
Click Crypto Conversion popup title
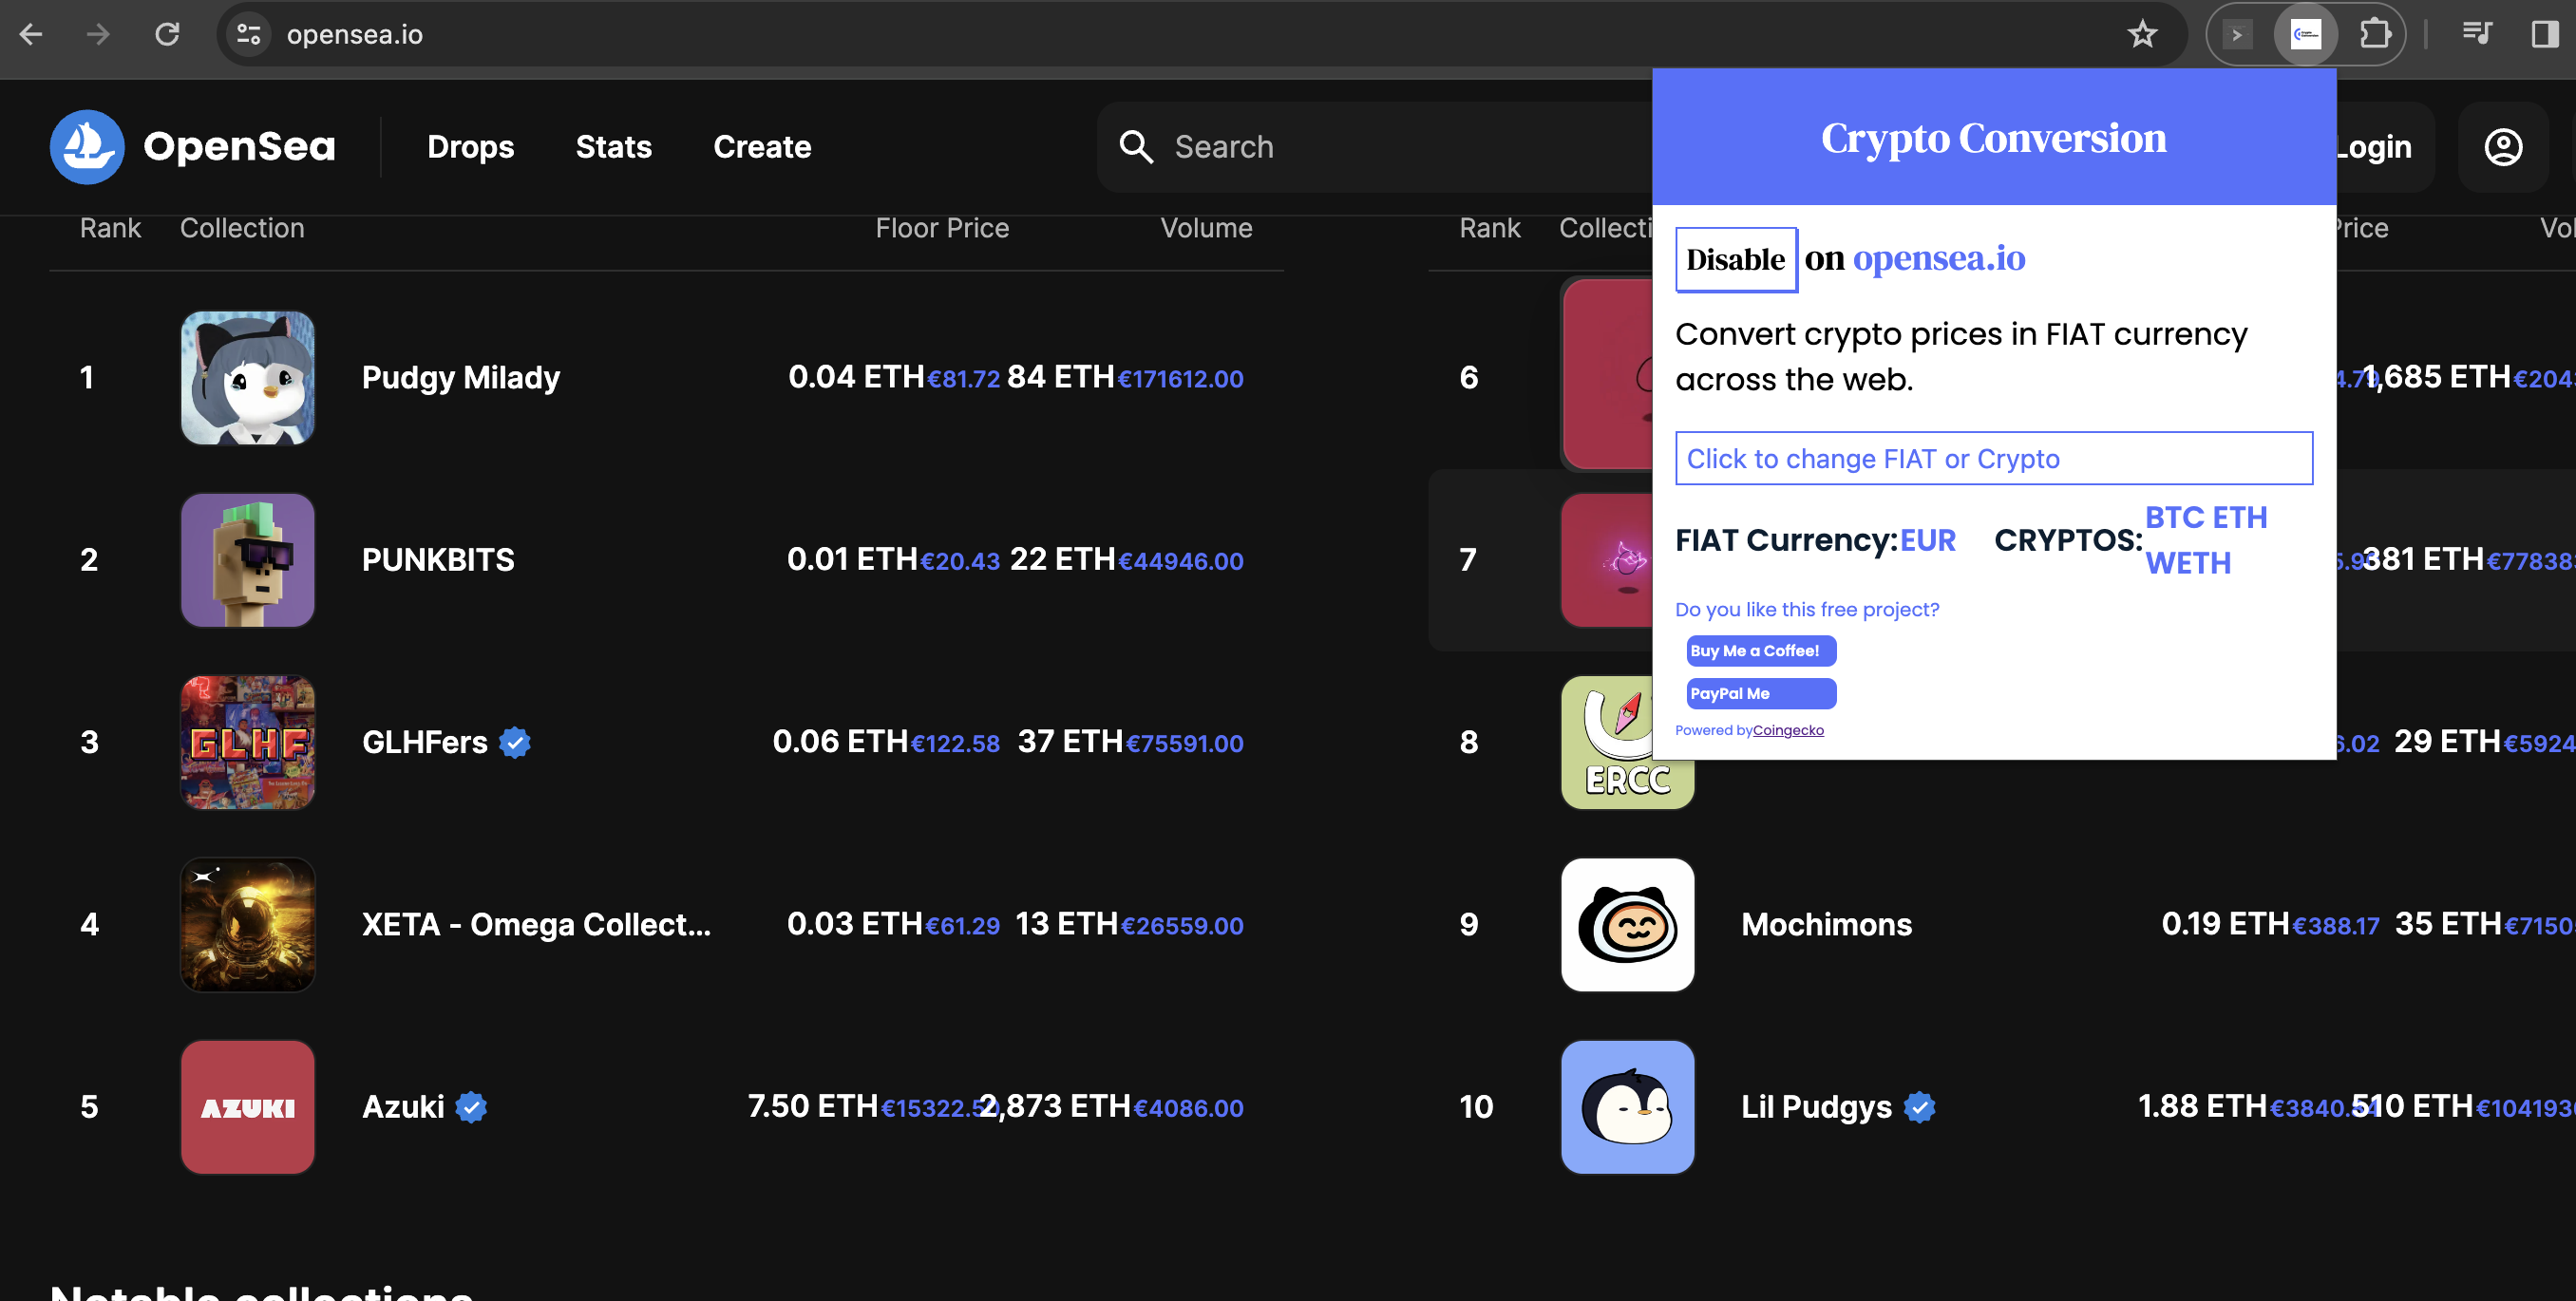[x=1993, y=138]
